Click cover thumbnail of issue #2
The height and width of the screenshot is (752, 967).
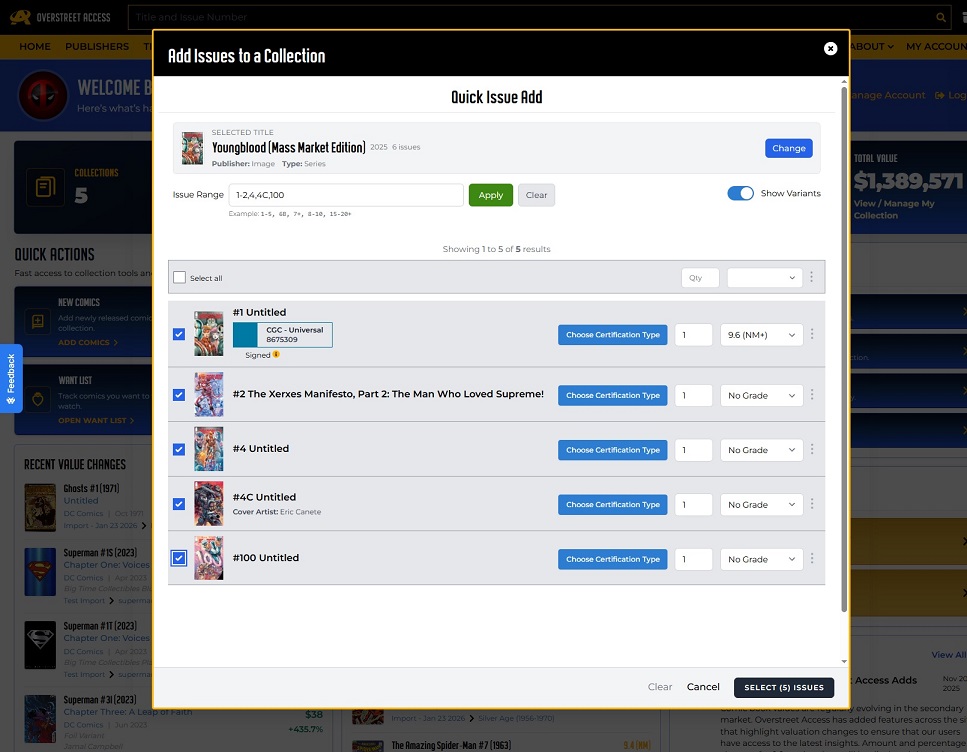click(x=208, y=394)
